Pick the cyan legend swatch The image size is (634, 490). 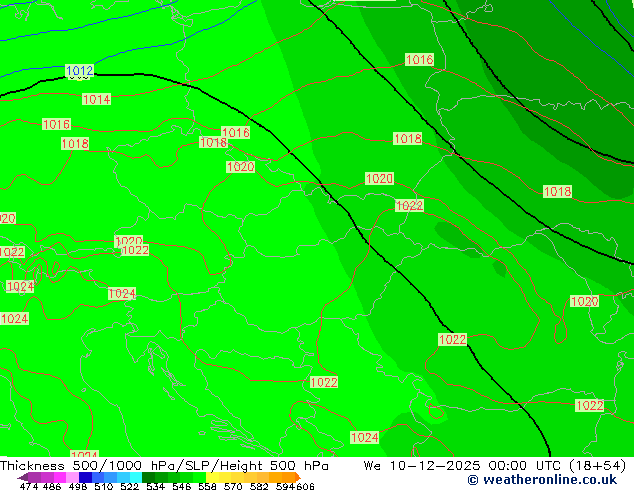pyautogui.click(x=136, y=477)
